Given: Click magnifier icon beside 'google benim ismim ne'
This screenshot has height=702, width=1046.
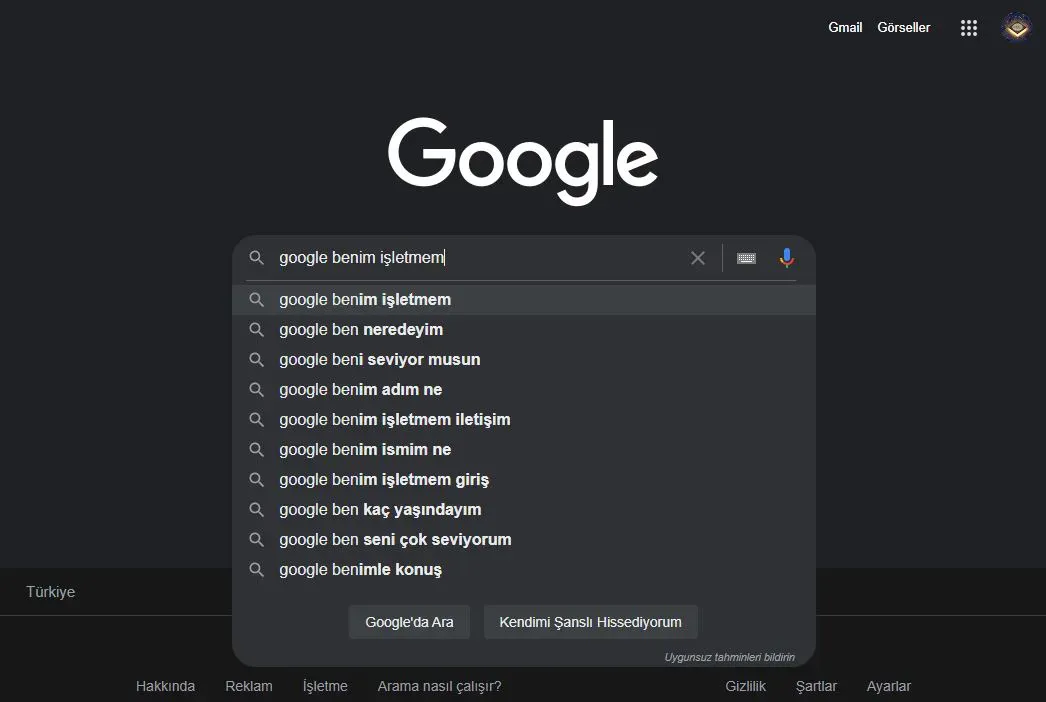Looking at the screenshot, I should 256,450.
